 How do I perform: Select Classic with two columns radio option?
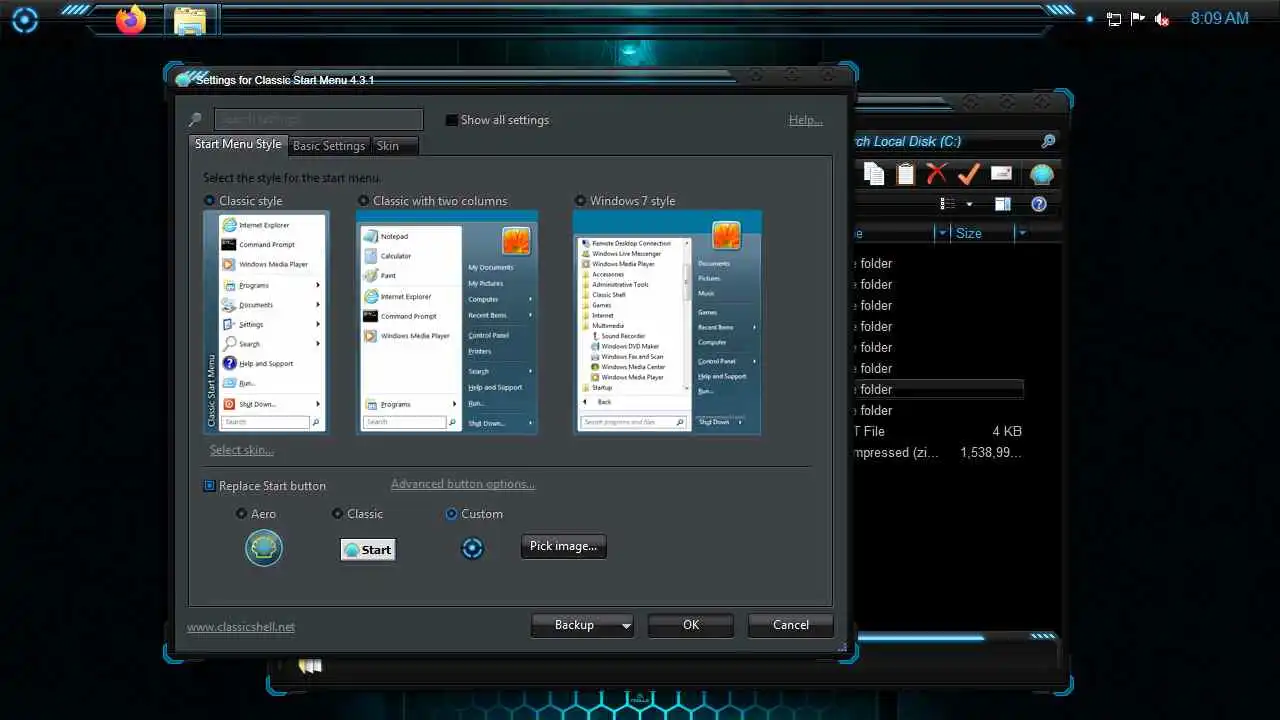(363, 201)
